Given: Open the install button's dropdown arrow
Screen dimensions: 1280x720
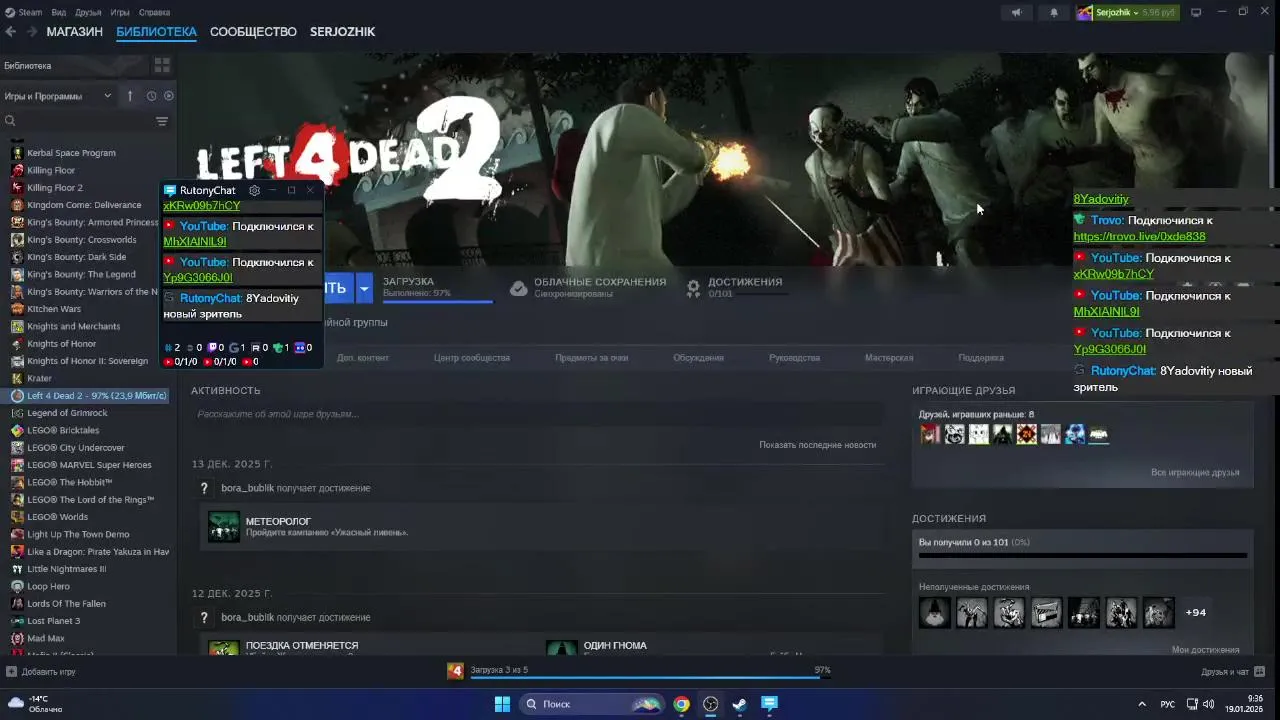Looking at the screenshot, I should click(x=364, y=288).
